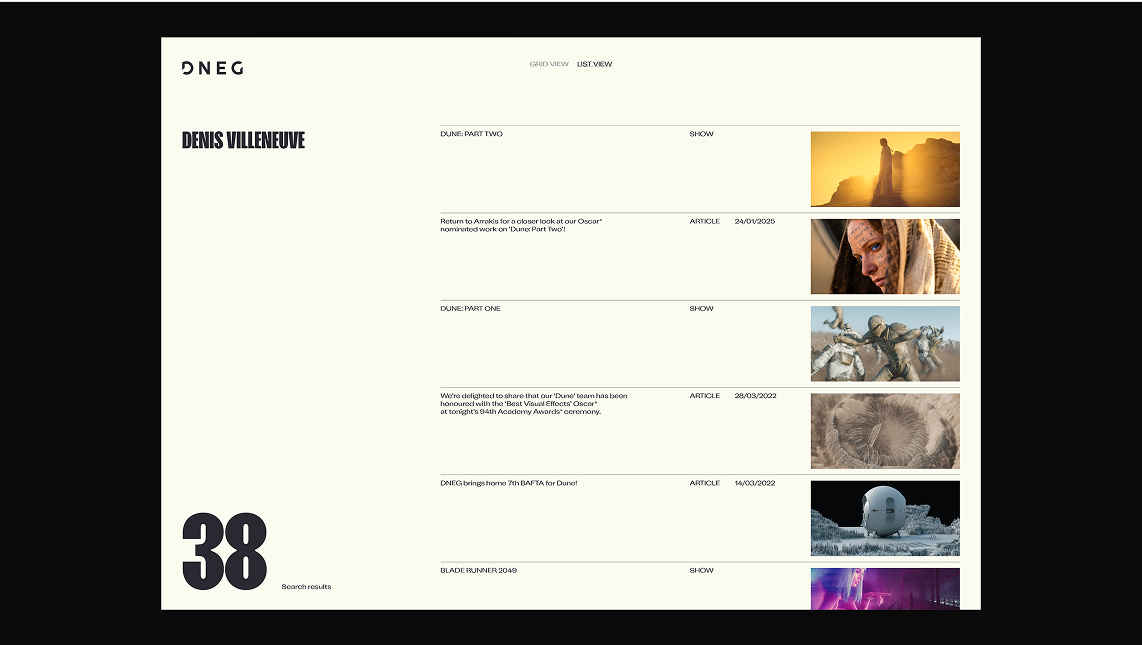Open the Best Visual Effects Oscar article
This screenshot has height=645, width=1142.
(x=534, y=403)
